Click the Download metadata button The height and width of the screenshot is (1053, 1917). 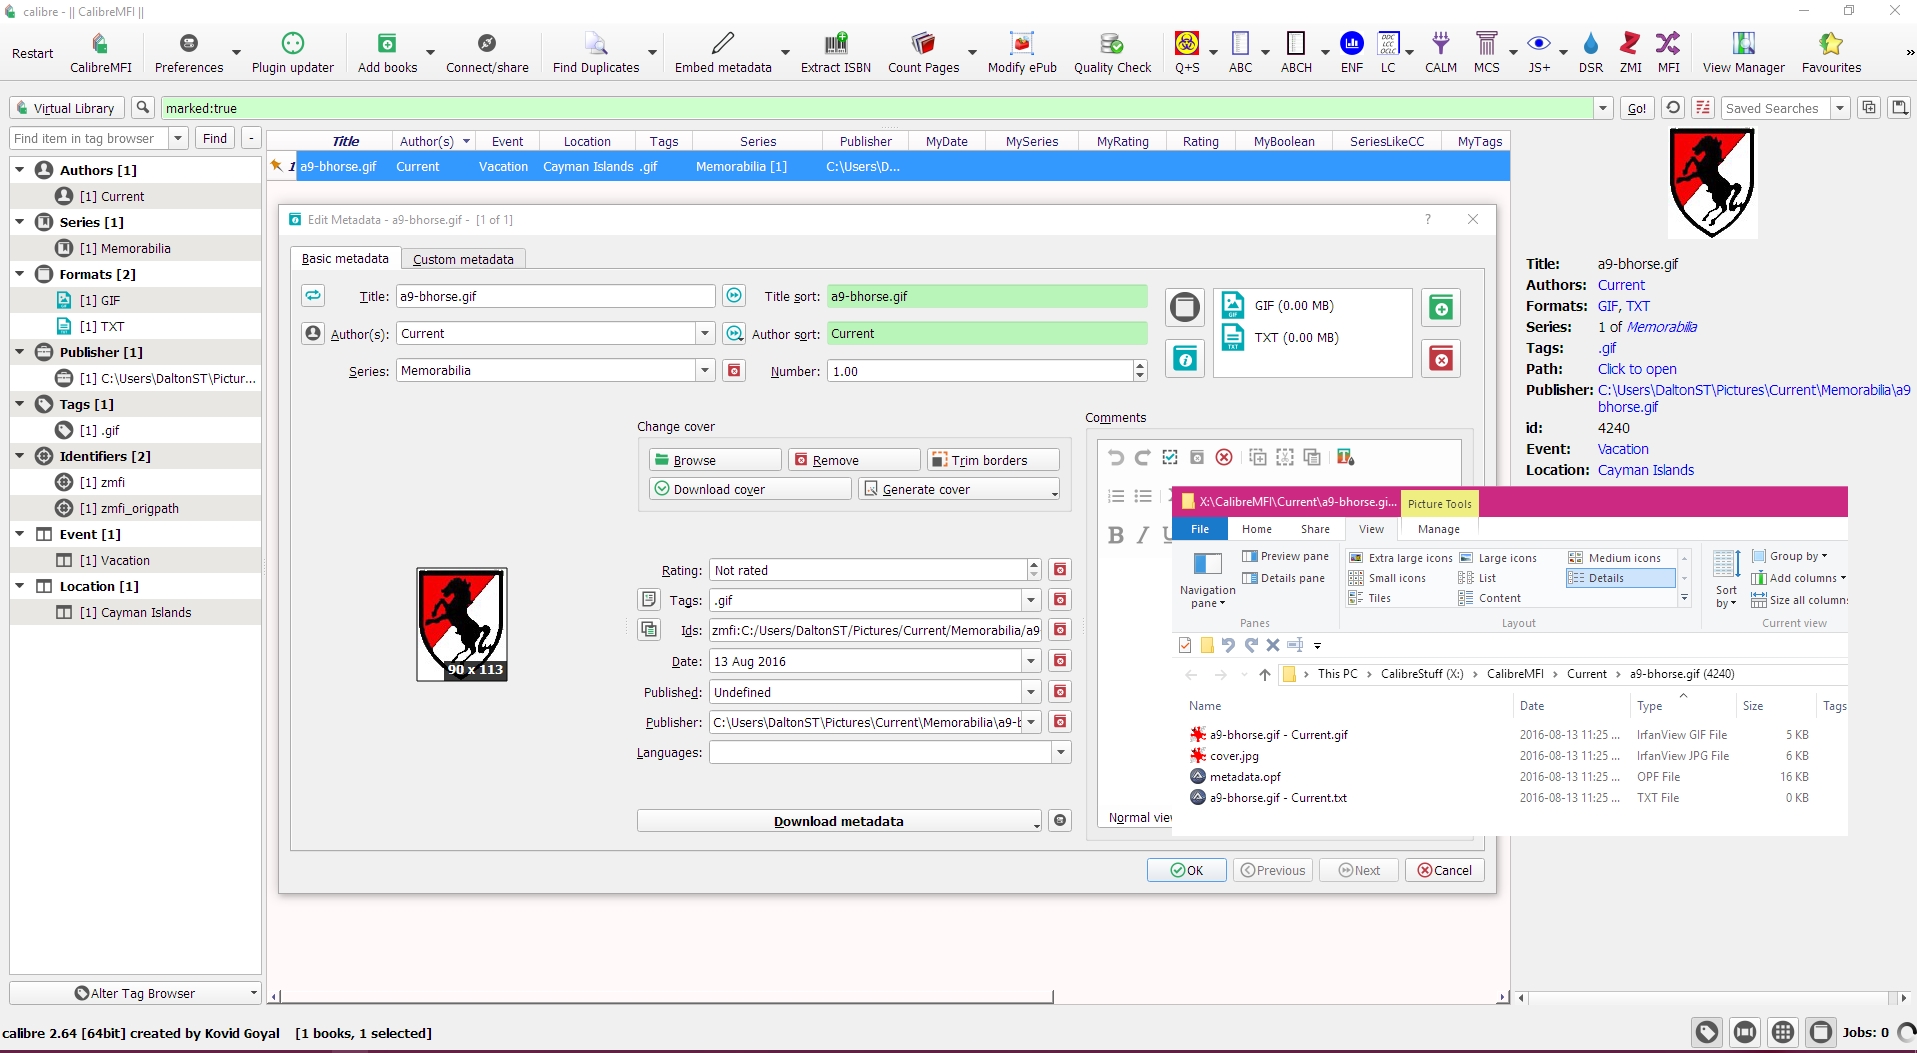[x=838, y=821]
